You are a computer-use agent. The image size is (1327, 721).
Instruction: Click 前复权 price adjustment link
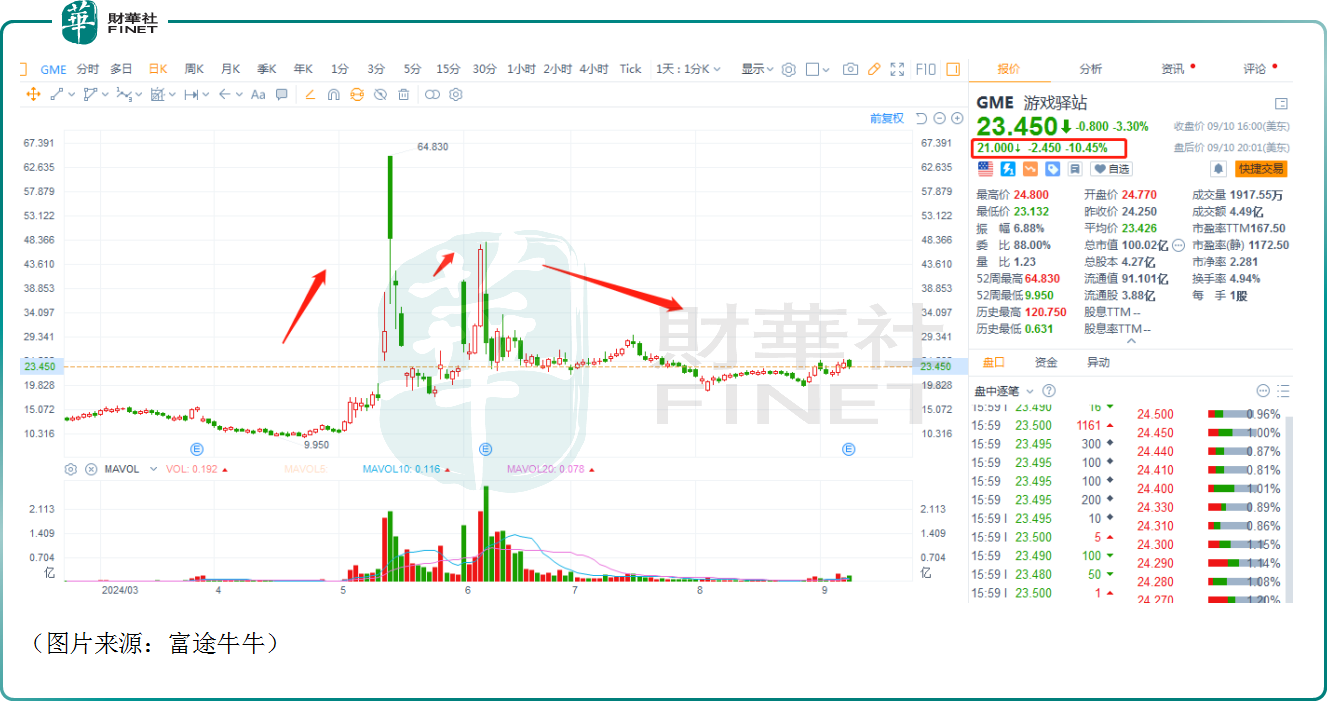click(x=887, y=118)
